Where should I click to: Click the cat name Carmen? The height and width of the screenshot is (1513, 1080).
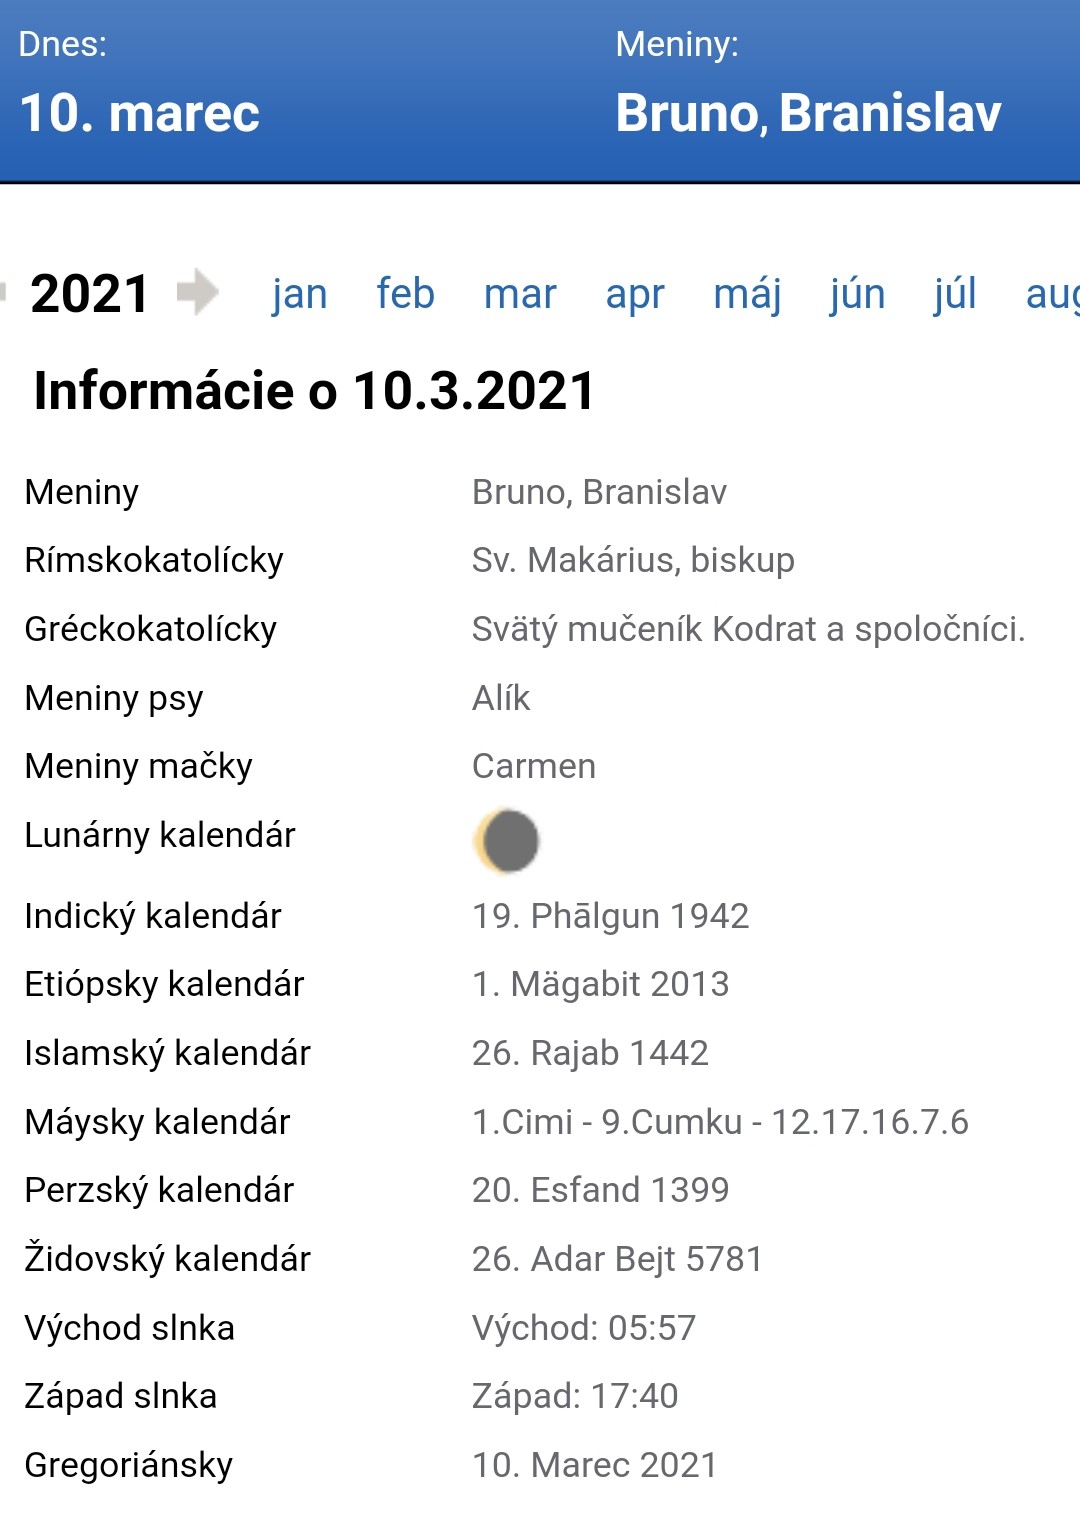(x=534, y=766)
